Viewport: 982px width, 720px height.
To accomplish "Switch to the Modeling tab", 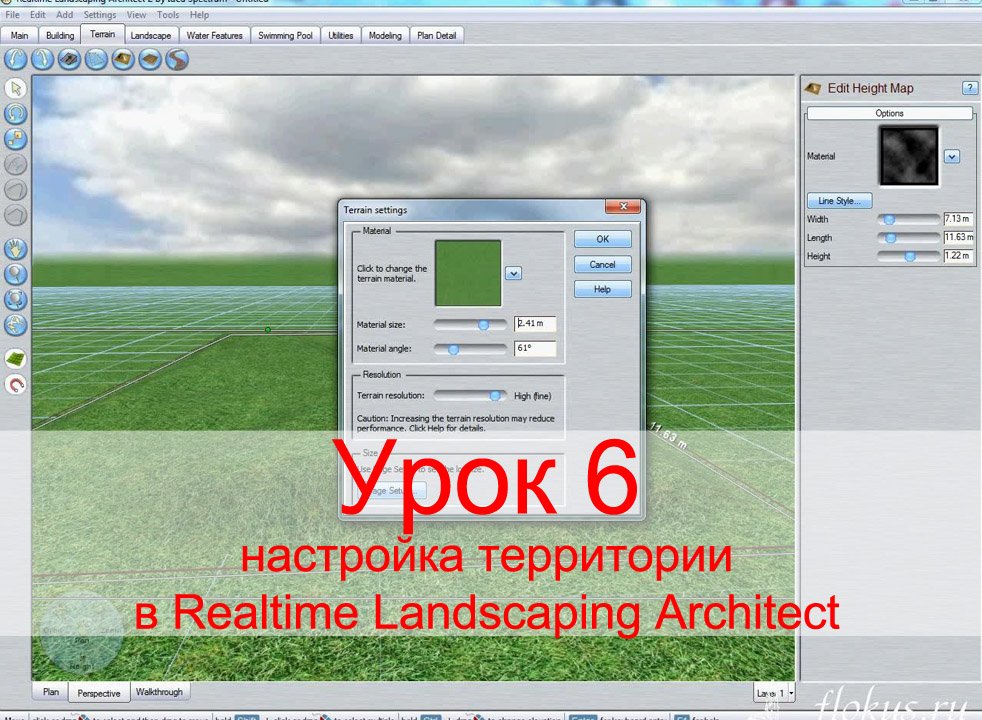I will (385, 36).
